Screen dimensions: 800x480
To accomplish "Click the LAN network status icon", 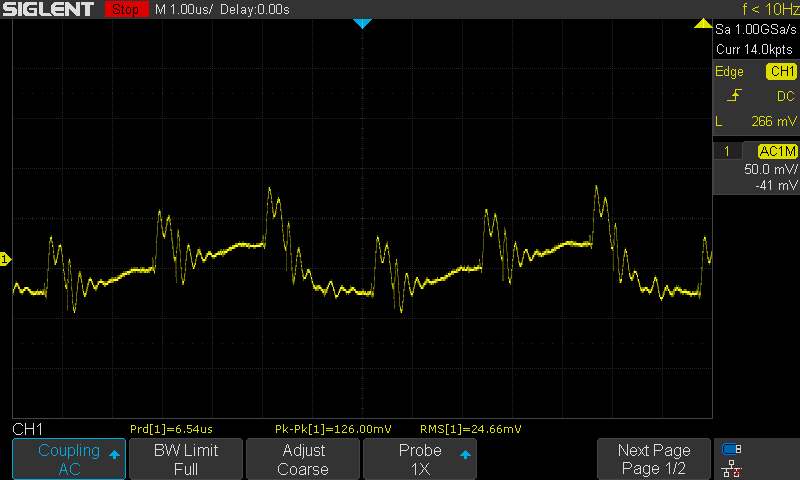I will 732,468.
